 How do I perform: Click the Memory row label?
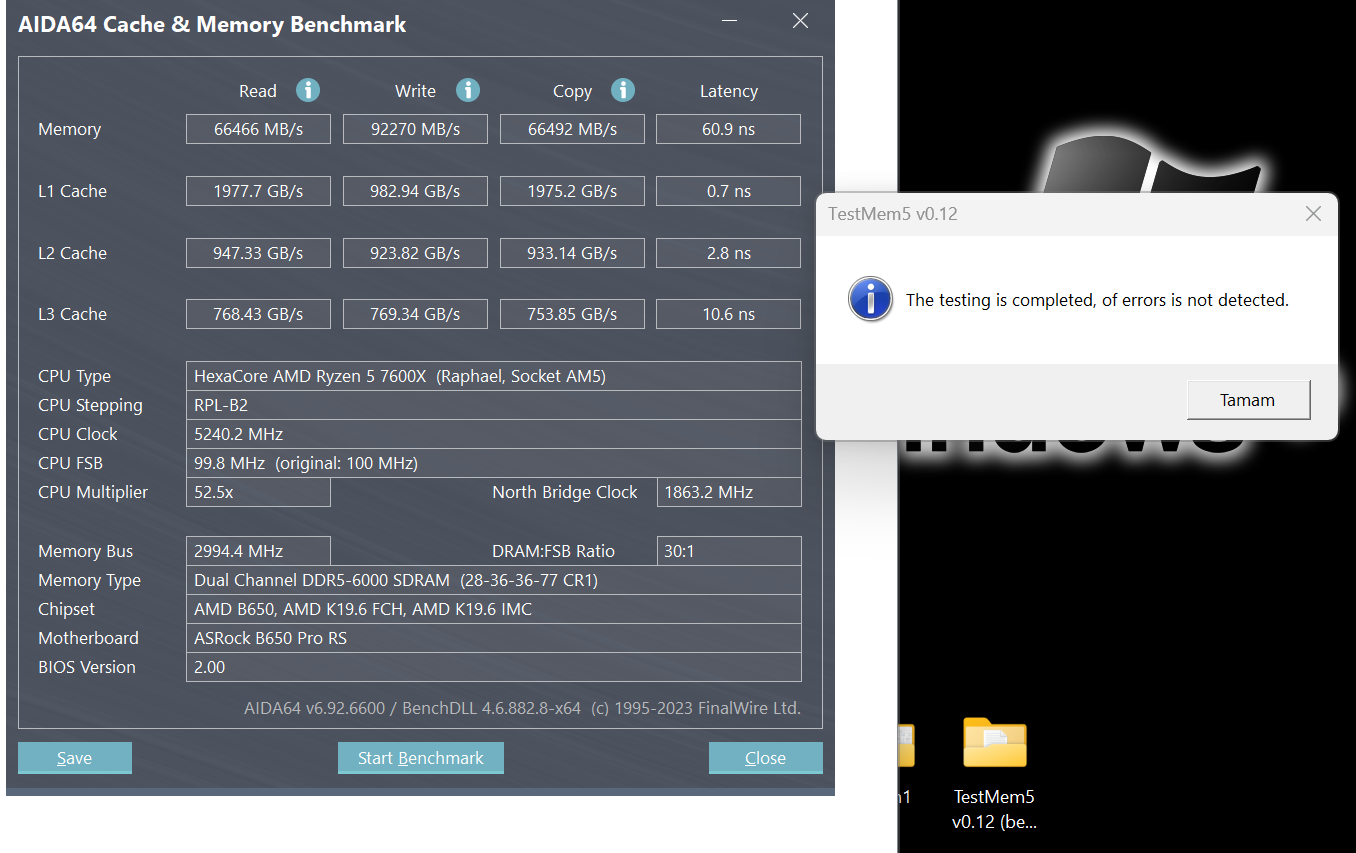click(69, 129)
